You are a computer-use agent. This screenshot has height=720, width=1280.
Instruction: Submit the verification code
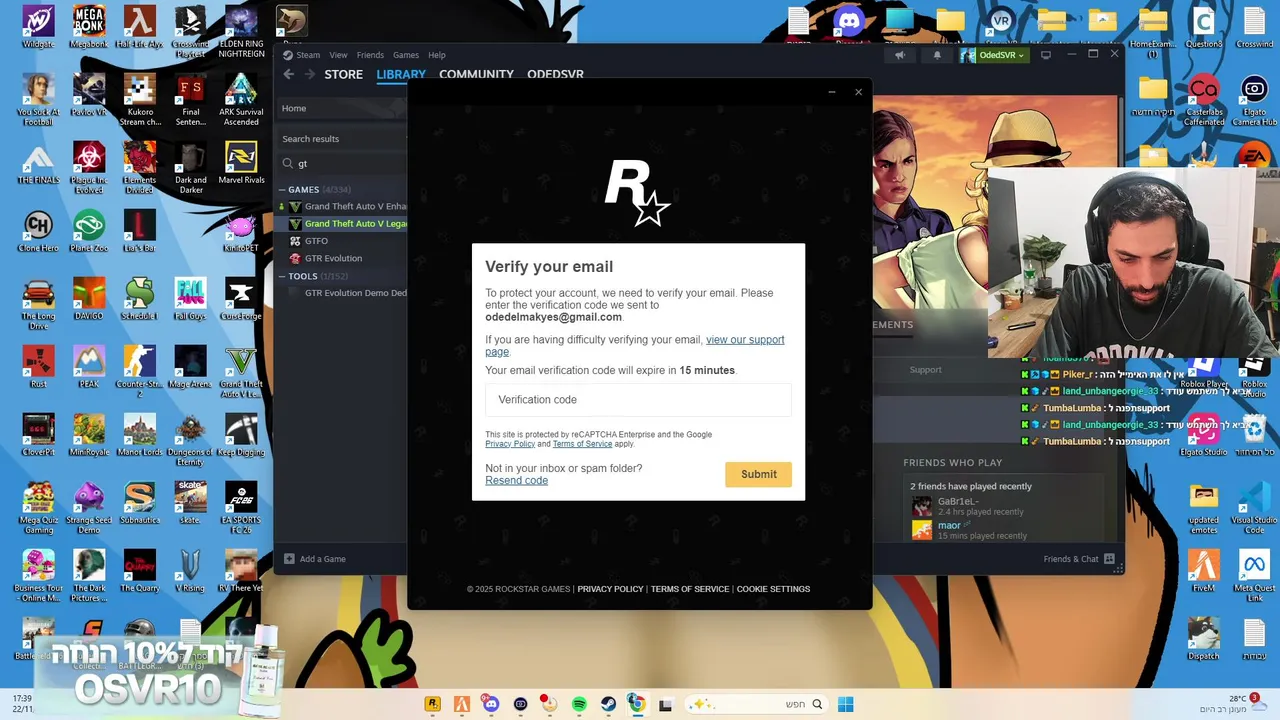[758, 474]
